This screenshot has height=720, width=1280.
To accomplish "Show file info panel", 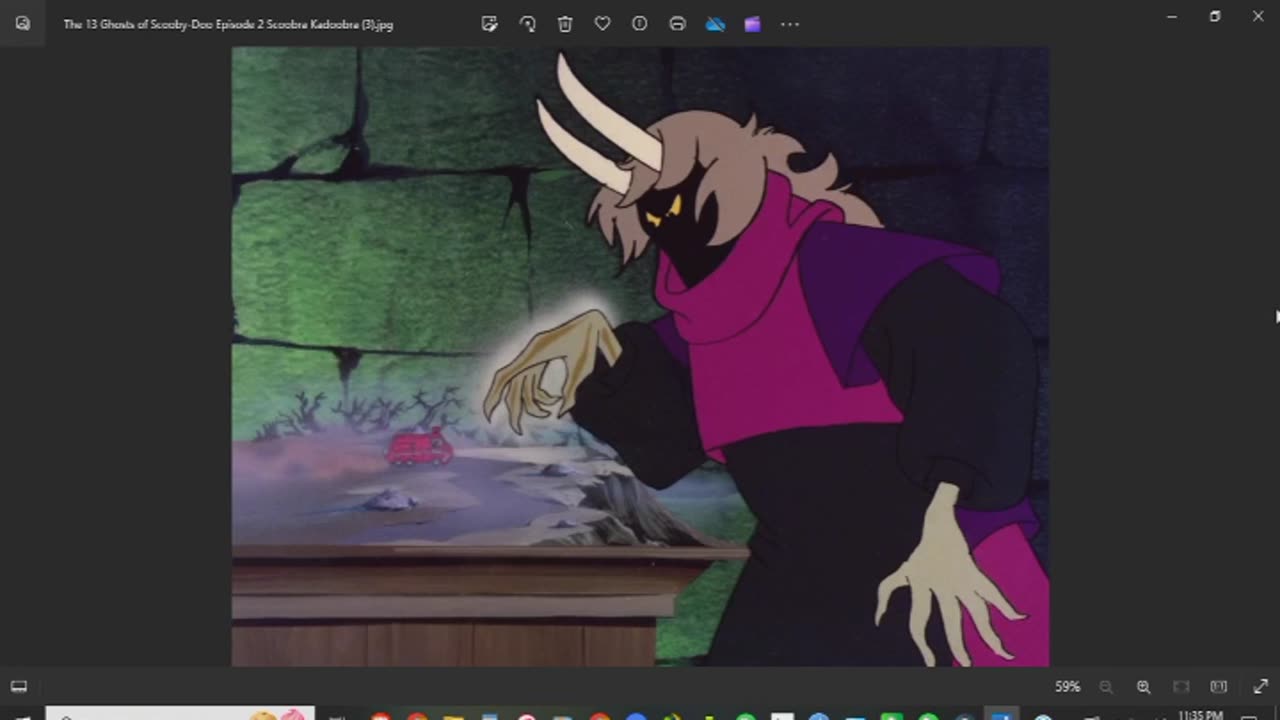I will tap(640, 24).
